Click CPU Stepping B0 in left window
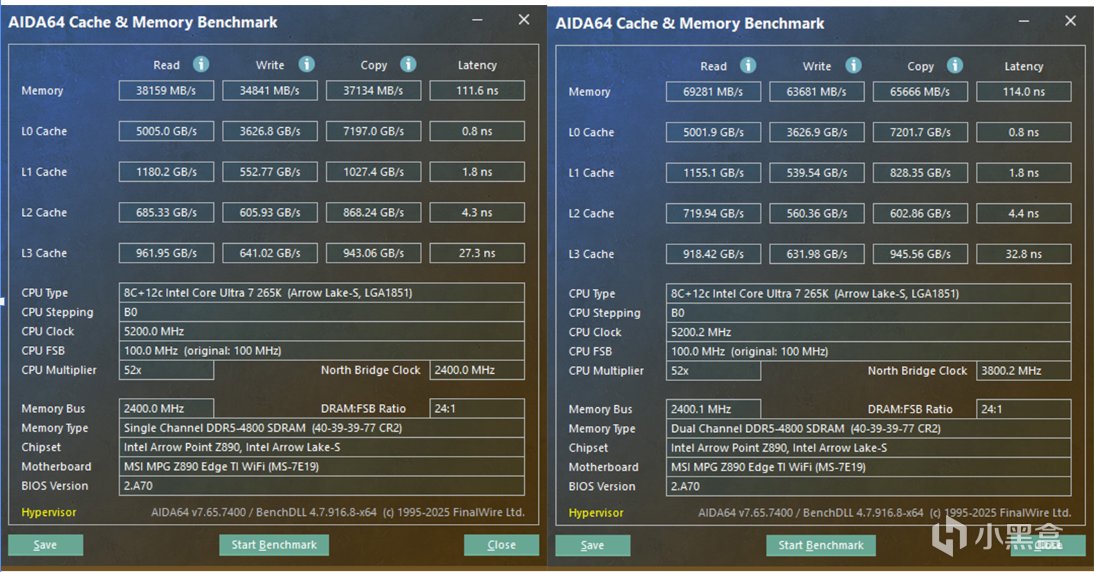The image size is (1095, 572). (x=321, y=312)
